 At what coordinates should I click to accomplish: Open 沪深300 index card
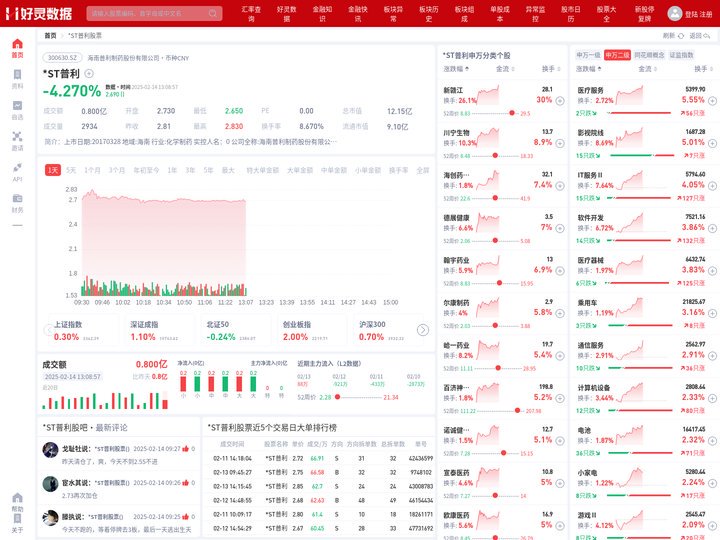386,331
